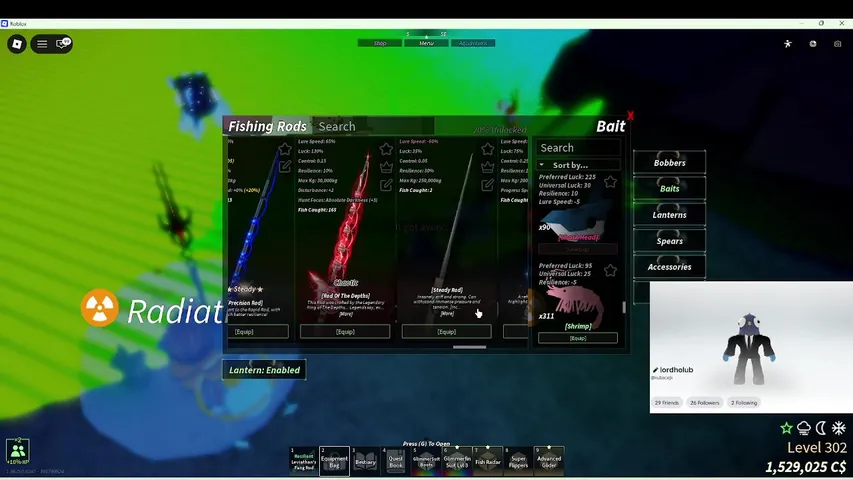
Task: Click the lordholub avatar preview
Action: coord(749,348)
